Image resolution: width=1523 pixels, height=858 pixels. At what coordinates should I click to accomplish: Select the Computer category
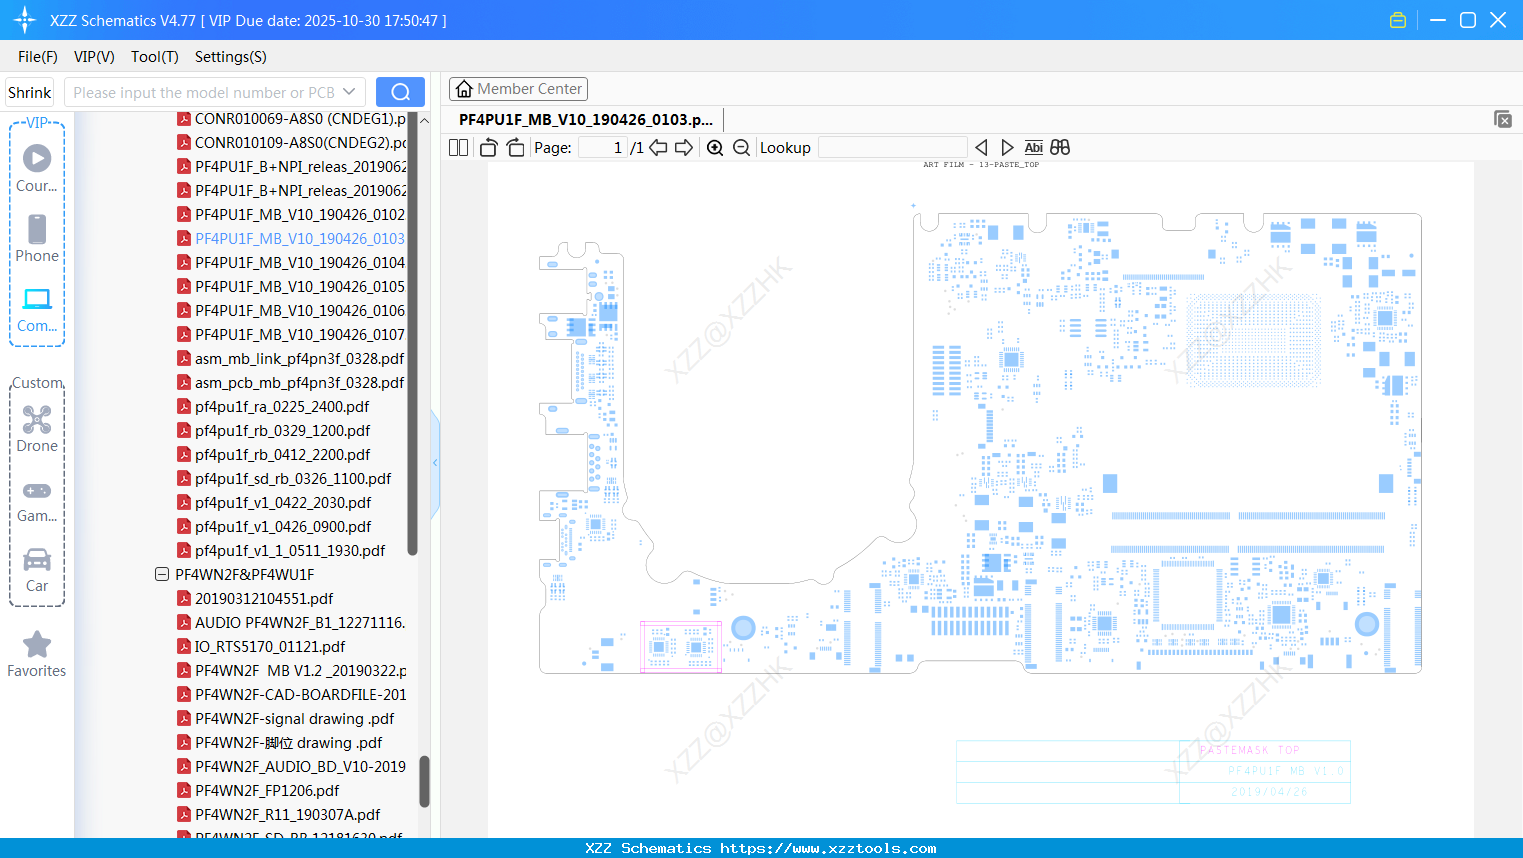tap(37, 310)
